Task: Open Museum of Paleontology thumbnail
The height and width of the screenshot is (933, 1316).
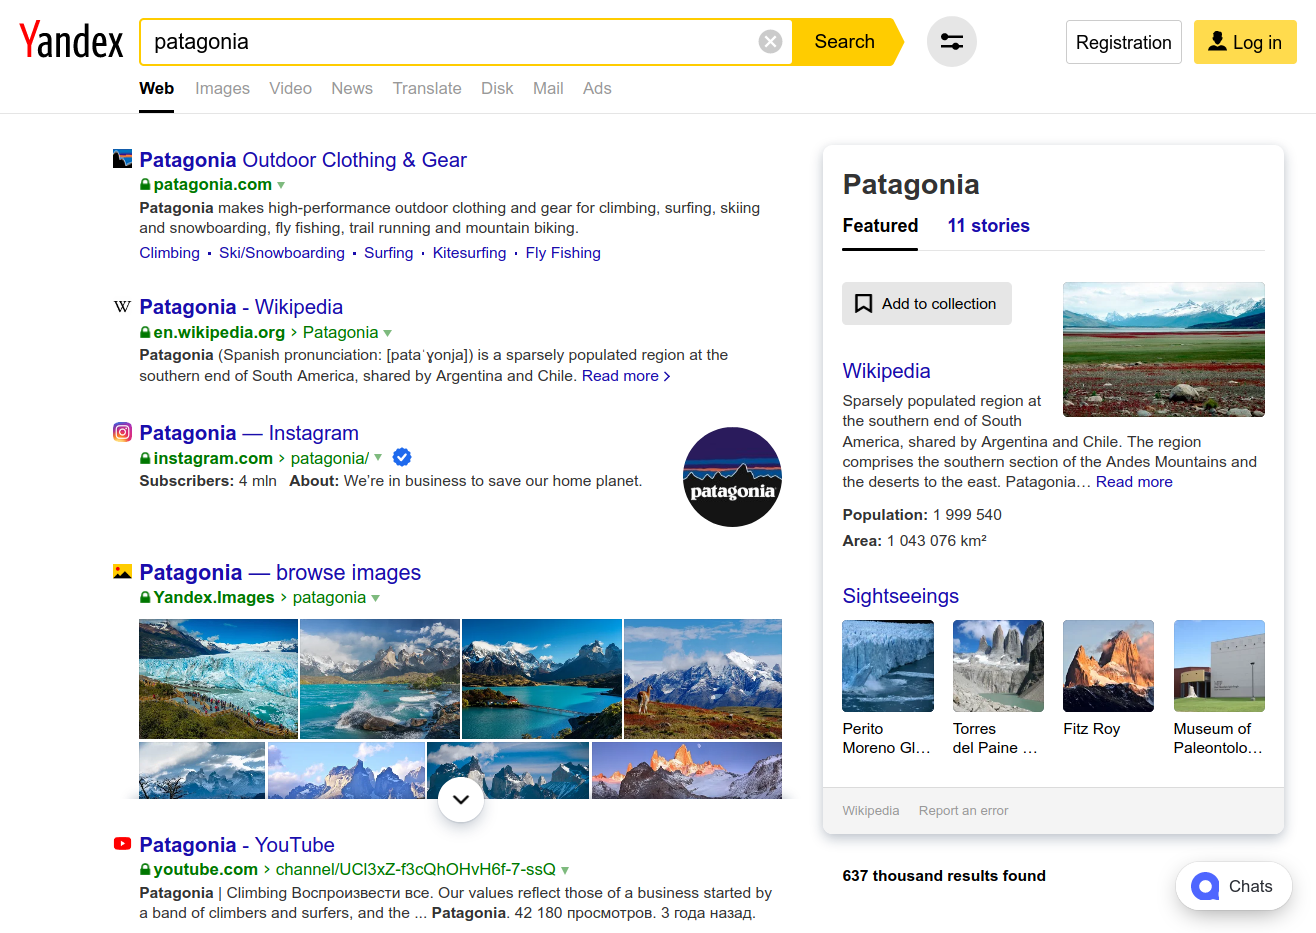Action: (x=1219, y=666)
